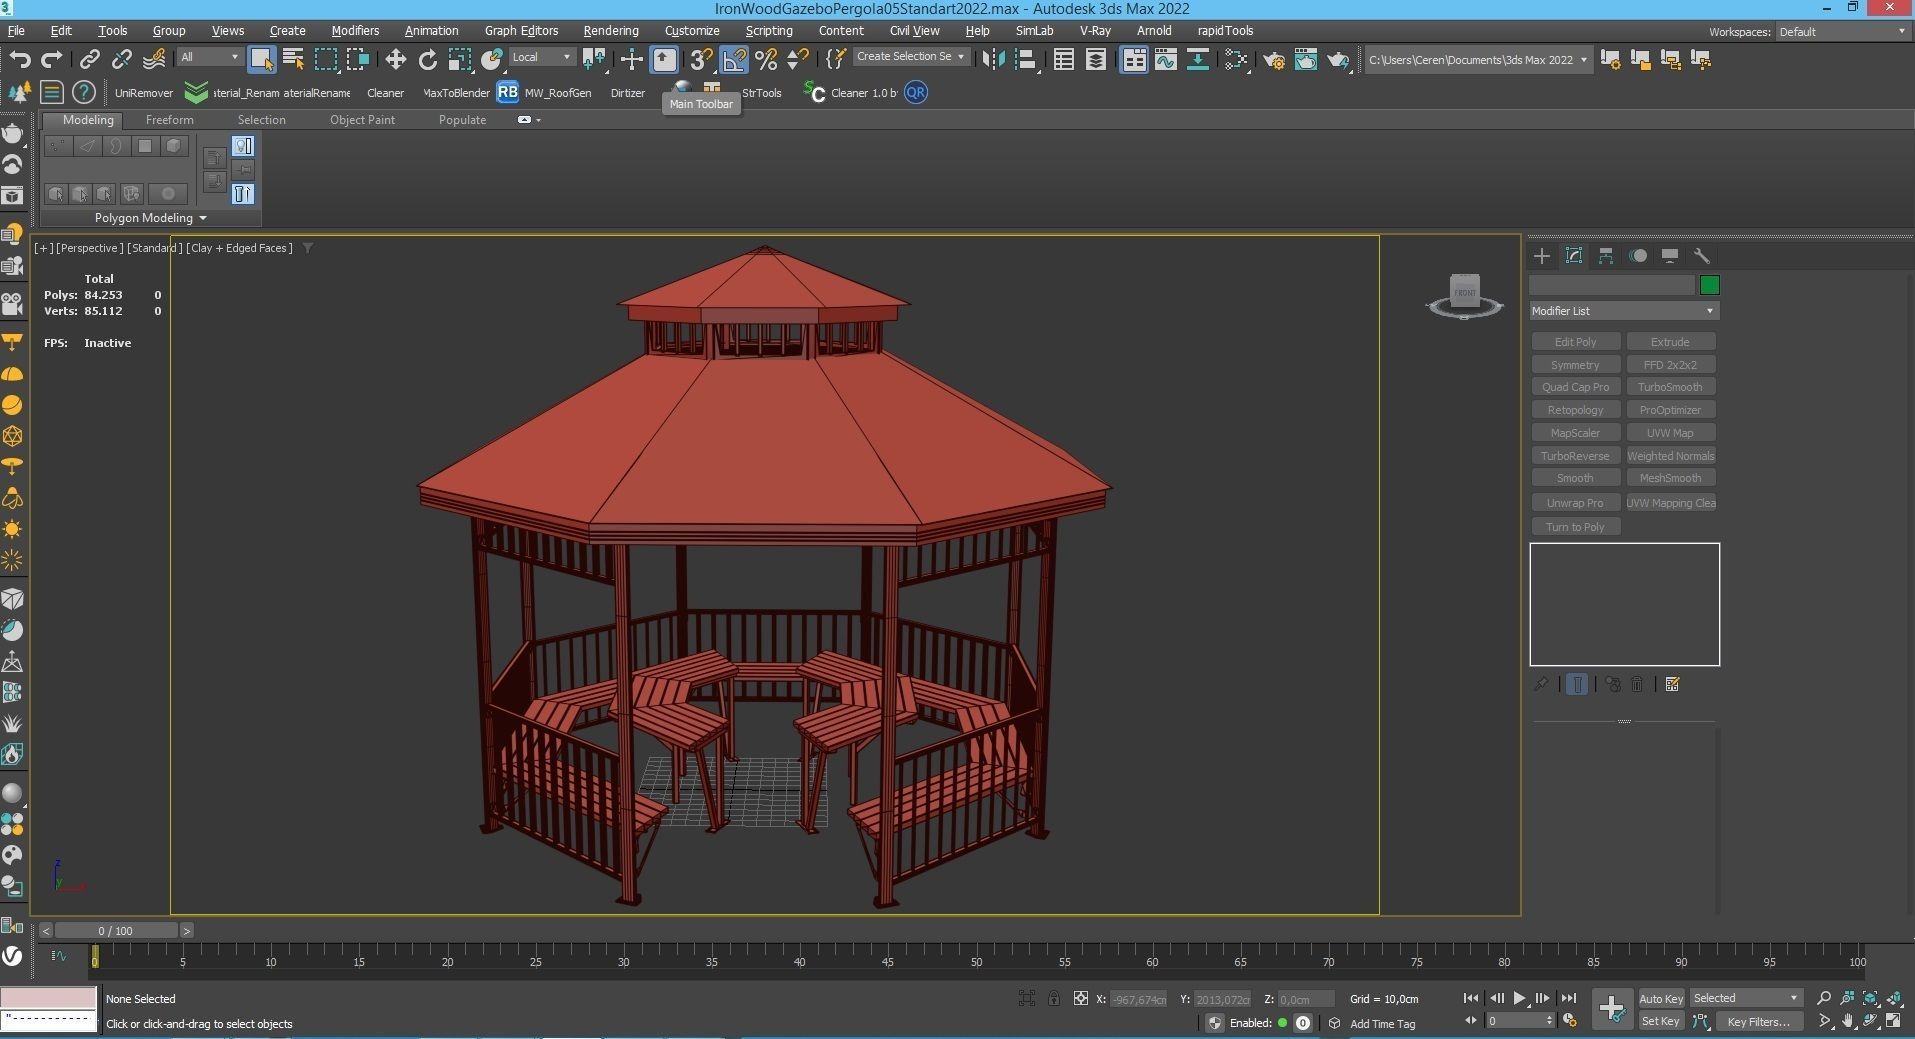Toggle the Selection Lock padlock
Viewport: 1915px width, 1039px height.
(1054, 998)
